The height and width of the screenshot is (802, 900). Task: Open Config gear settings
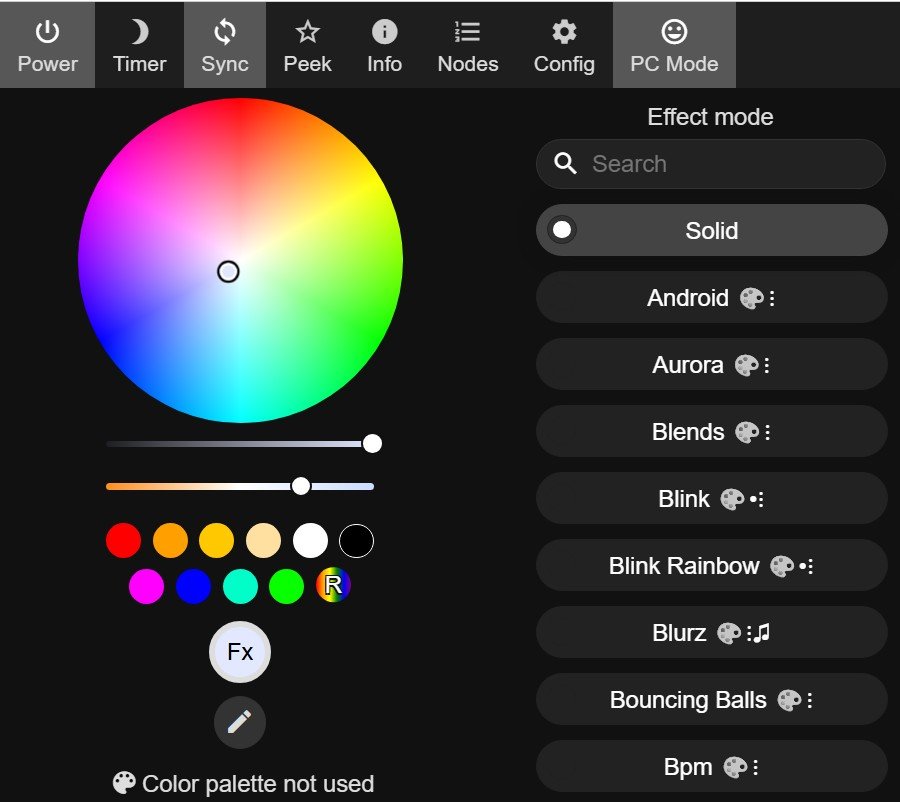pyautogui.click(x=564, y=46)
